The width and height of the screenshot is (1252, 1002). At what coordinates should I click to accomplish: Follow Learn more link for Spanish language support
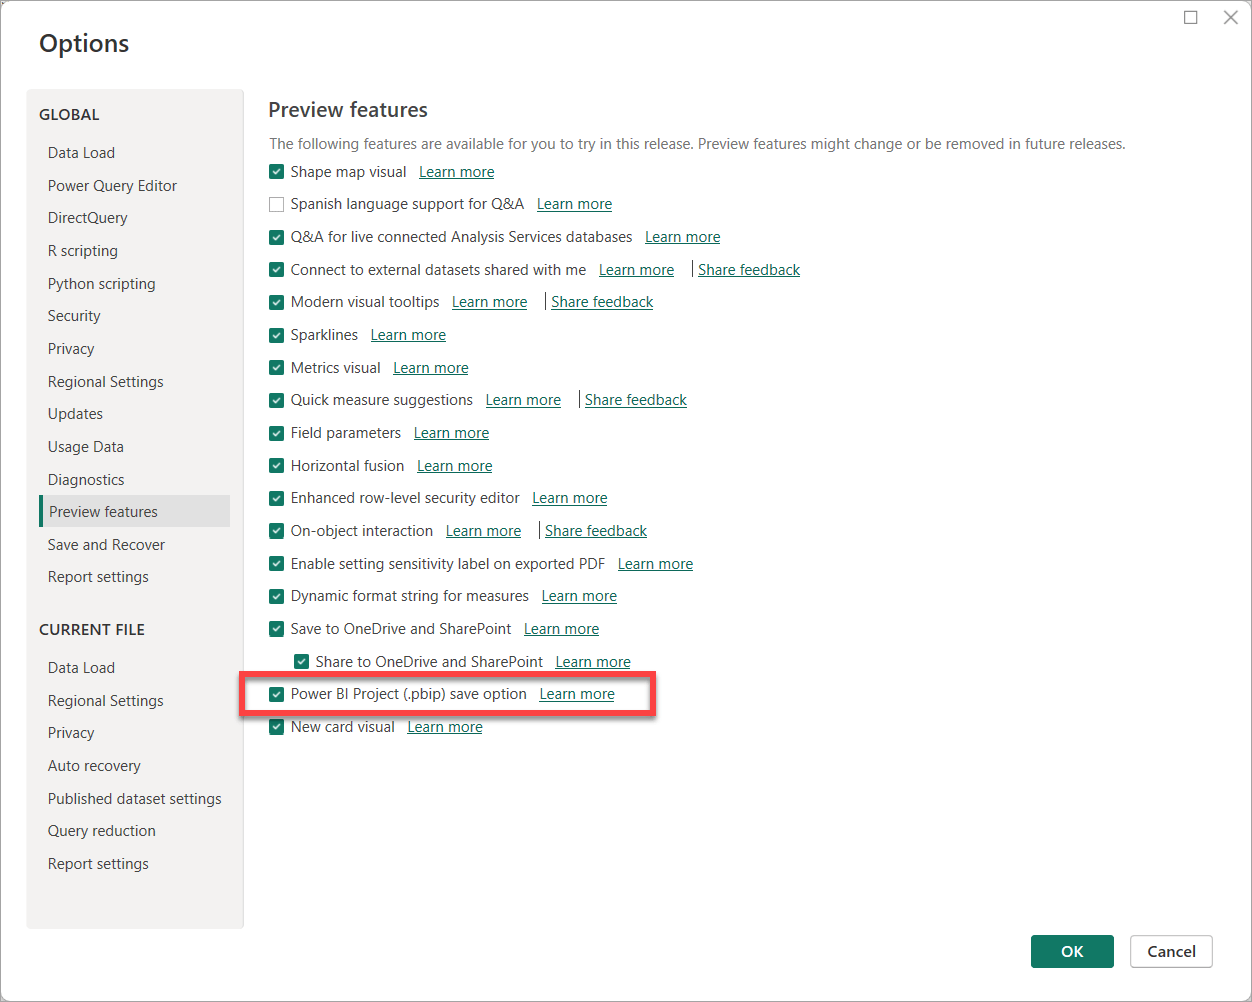pyautogui.click(x=575, y=204)
